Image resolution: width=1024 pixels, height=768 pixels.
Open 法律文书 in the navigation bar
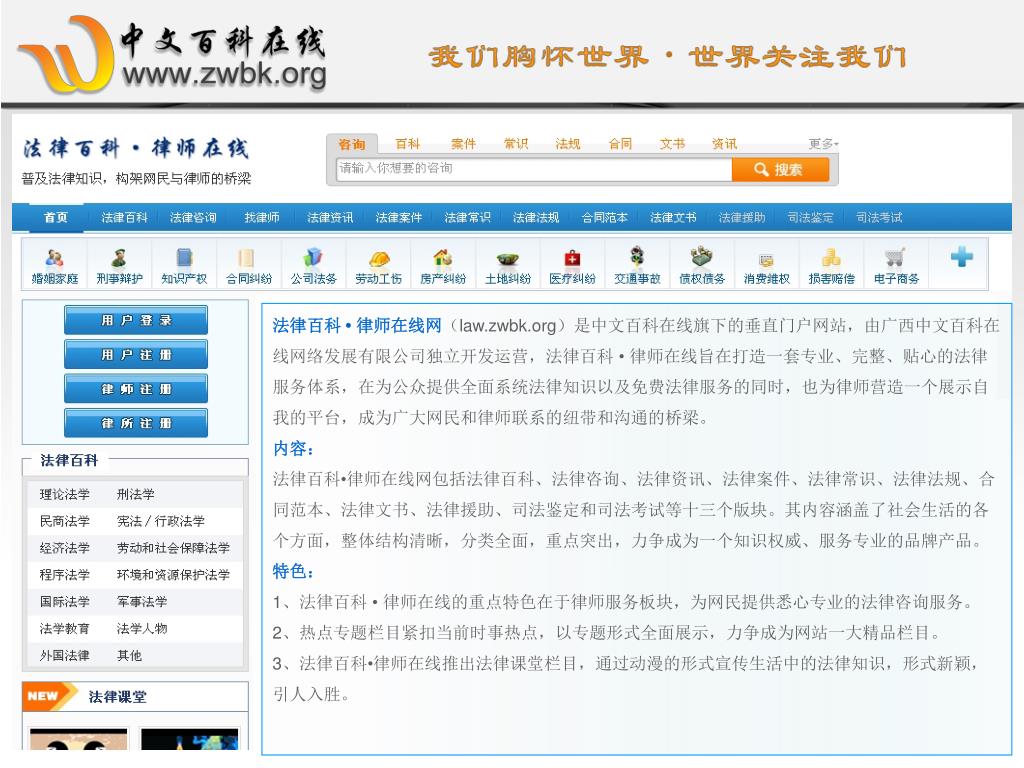coord(673,217)
